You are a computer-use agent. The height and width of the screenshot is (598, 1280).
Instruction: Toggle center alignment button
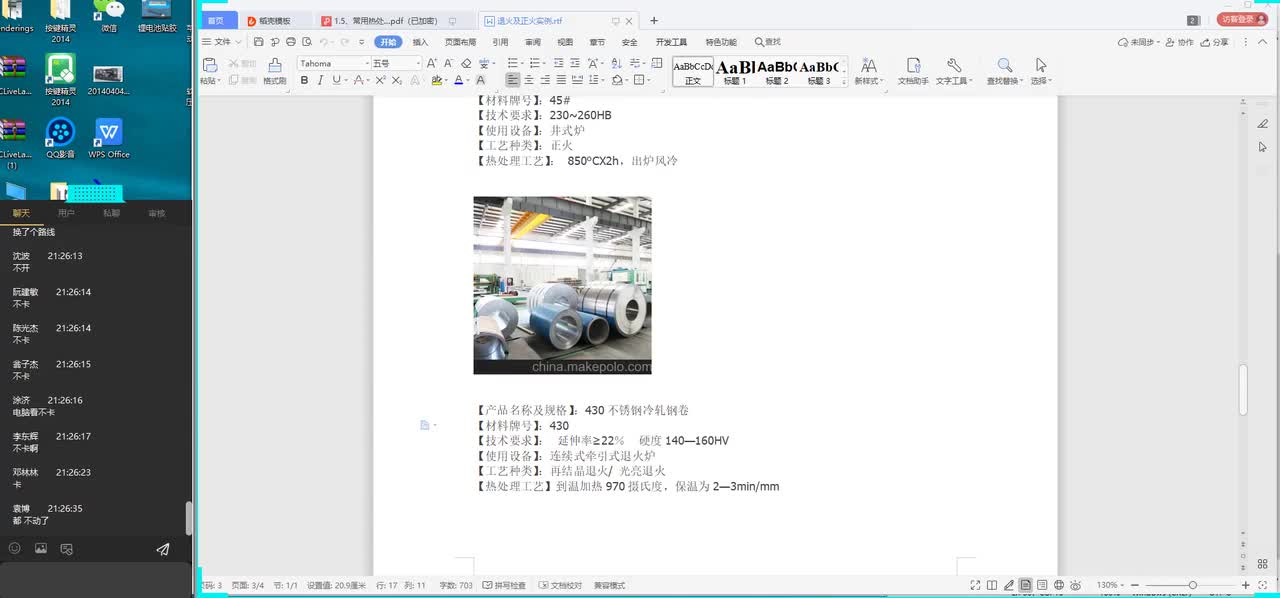point(528,80)
